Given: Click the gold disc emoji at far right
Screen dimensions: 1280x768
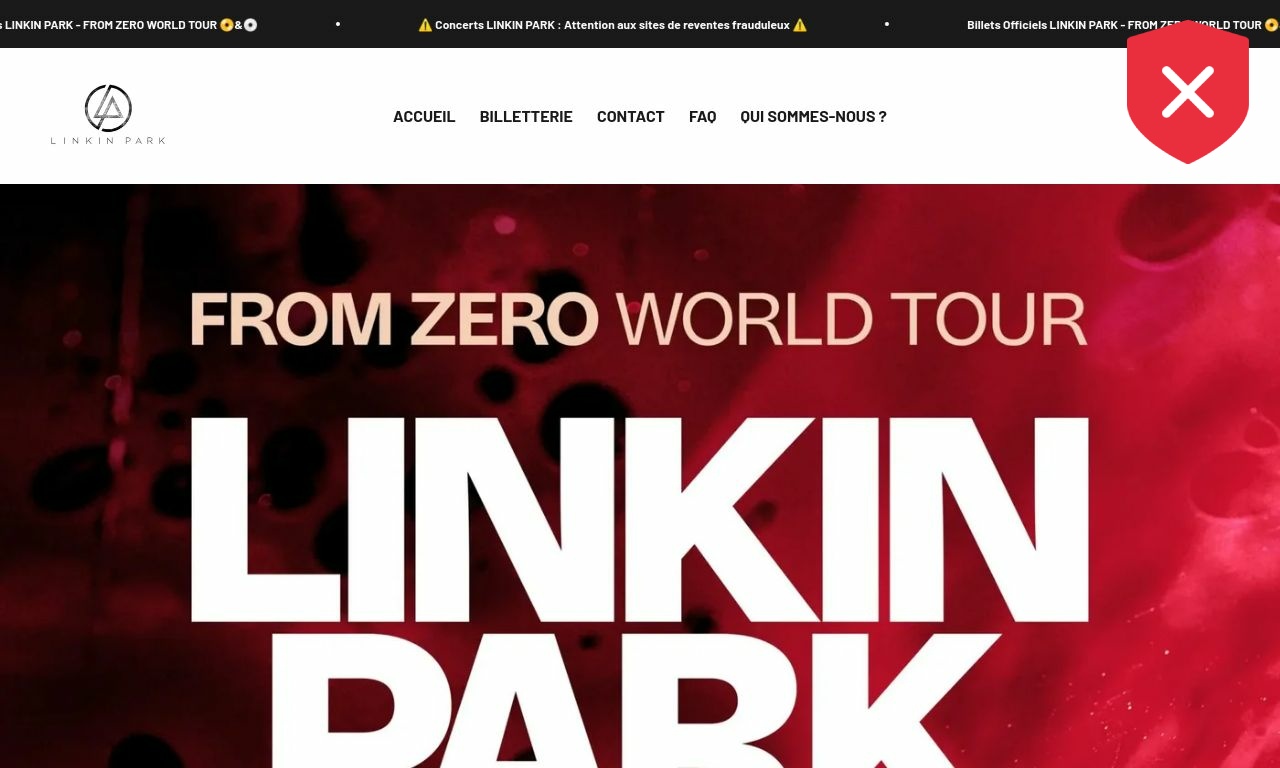Looking at the screenshot, I should pos(1272,25).
